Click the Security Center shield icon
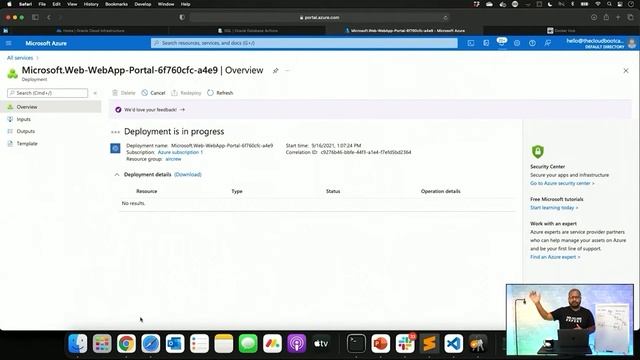Viewport: 640px width, 360px height. (x=538, y=151)
